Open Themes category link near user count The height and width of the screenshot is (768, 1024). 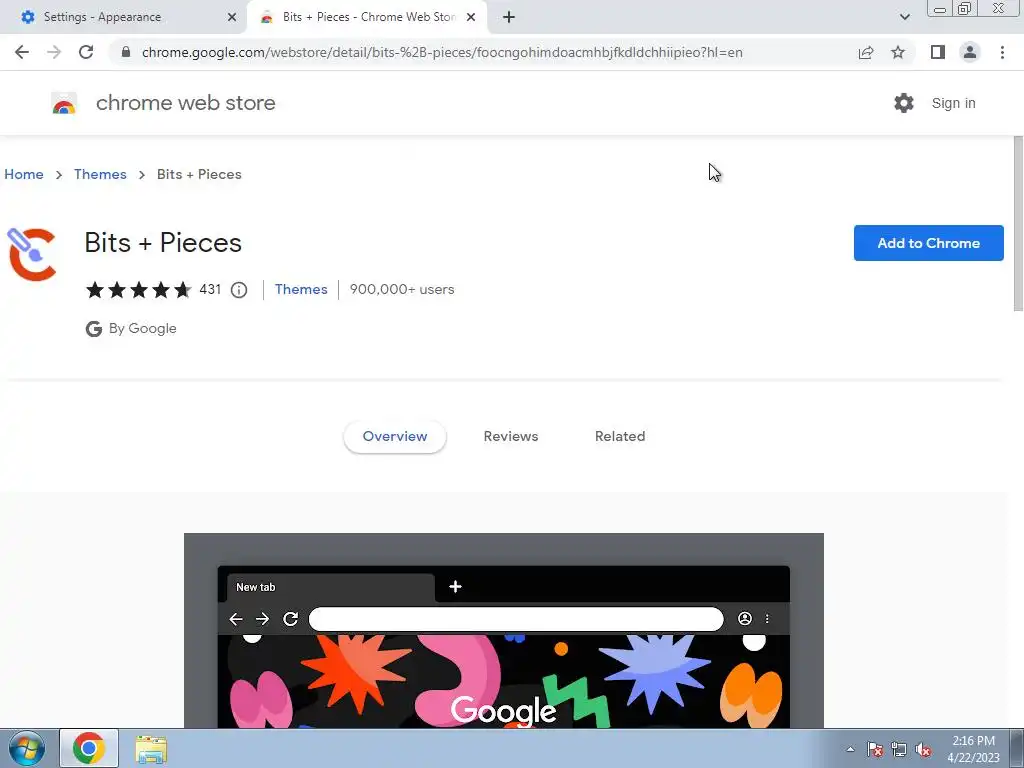[301, 289]
